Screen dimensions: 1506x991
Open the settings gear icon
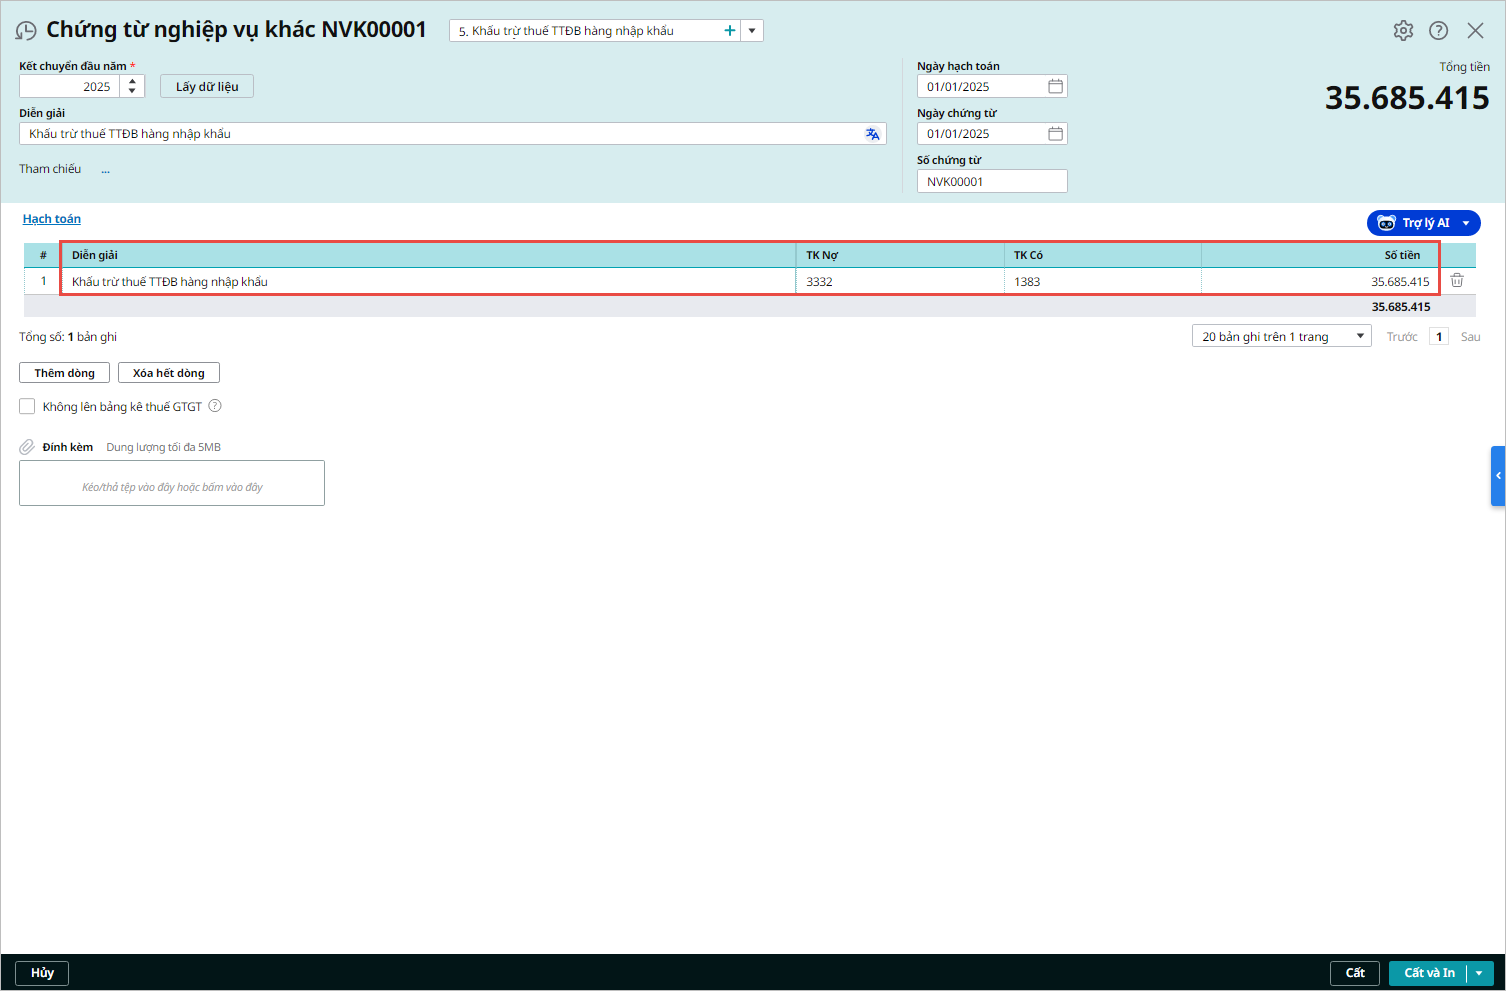[x=1403, y=31]
